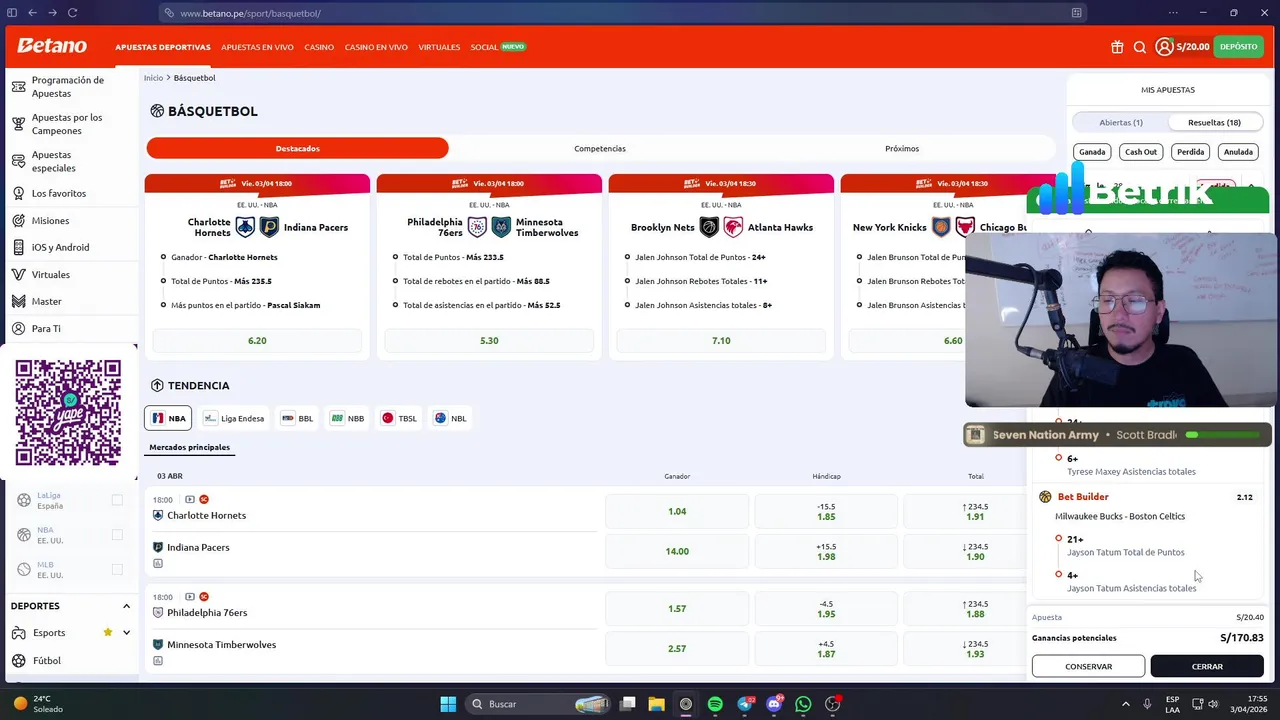Open File Explorer from the taskbar
The image size is (1280, 720).
pyautogui.click(x=656, y=704)
